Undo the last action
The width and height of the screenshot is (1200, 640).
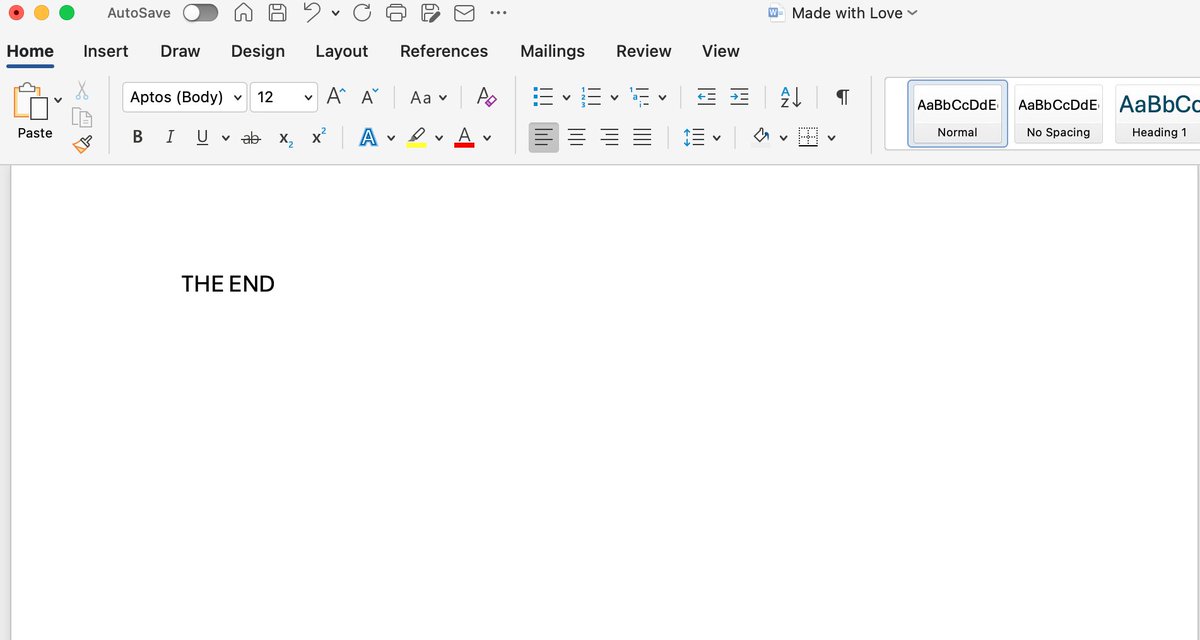312,13
